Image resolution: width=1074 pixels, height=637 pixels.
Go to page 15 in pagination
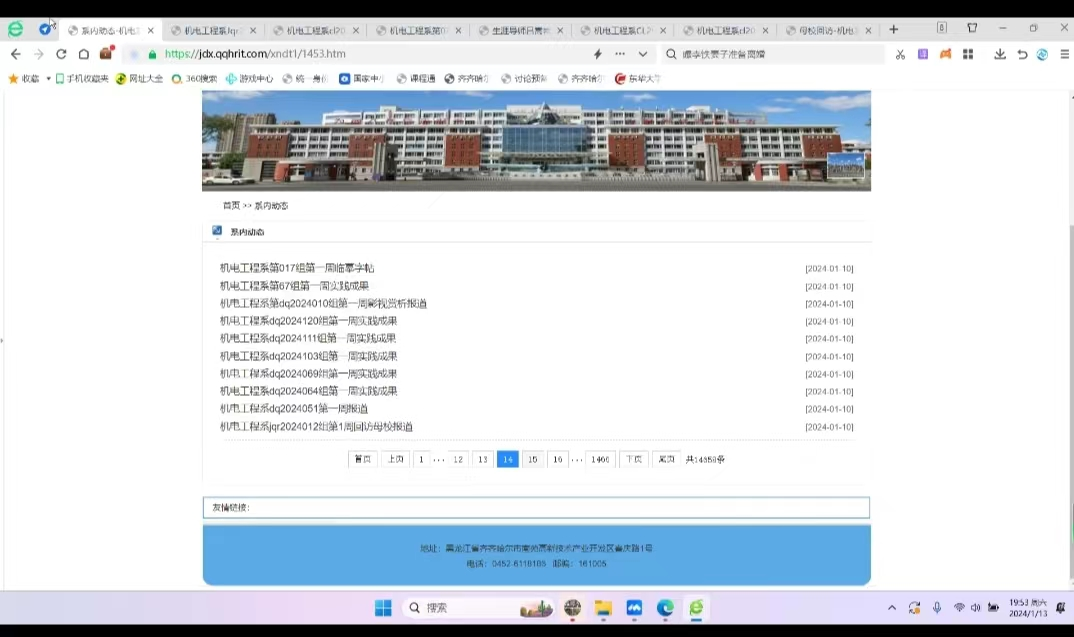[533, 459]
